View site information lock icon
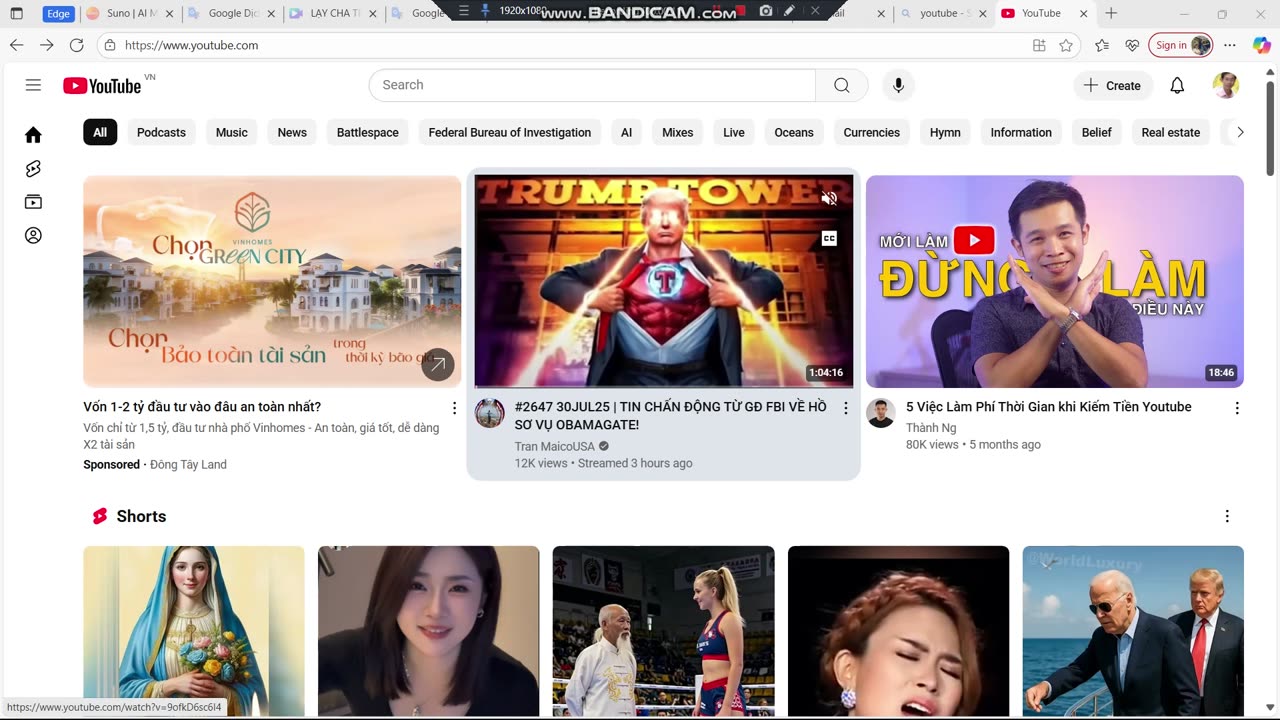1280x720 pixels. 110,45
